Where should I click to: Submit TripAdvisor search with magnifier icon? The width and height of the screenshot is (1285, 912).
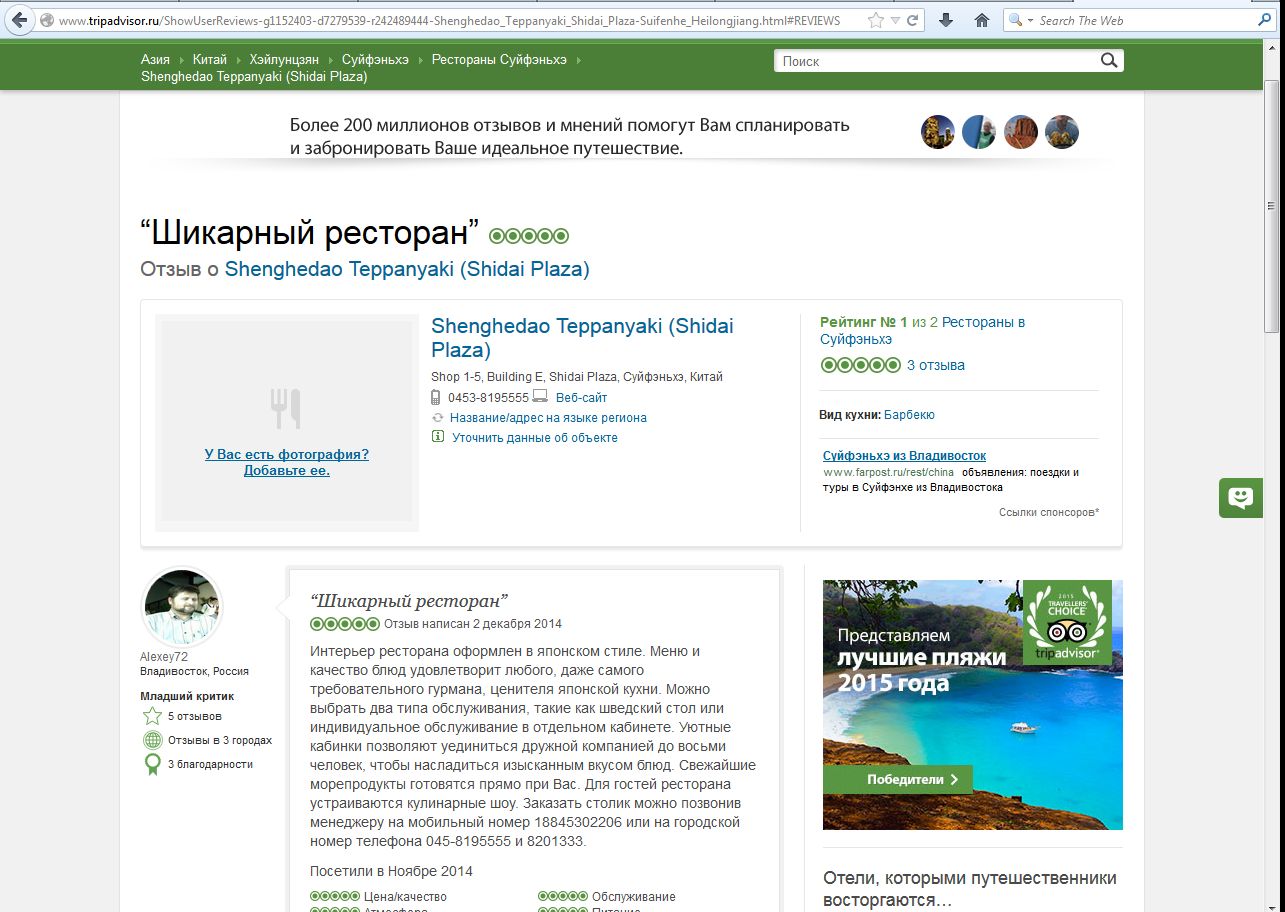click(1109, 61)
